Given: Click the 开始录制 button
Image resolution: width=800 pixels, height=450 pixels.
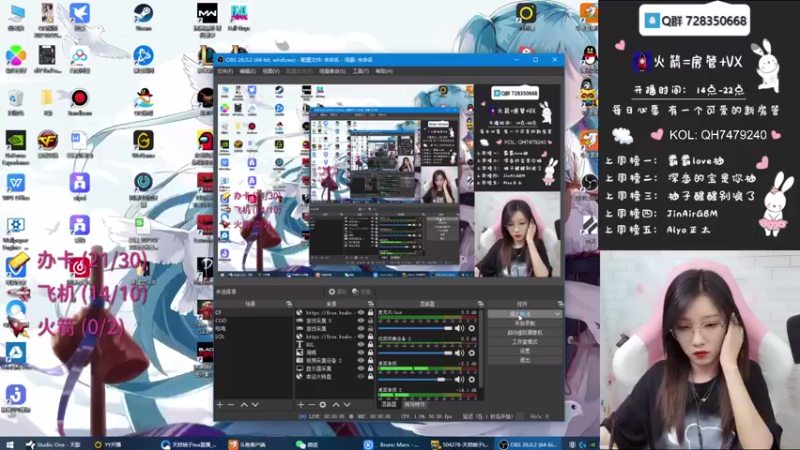Looking at the screenshot, I should (525, 323).
